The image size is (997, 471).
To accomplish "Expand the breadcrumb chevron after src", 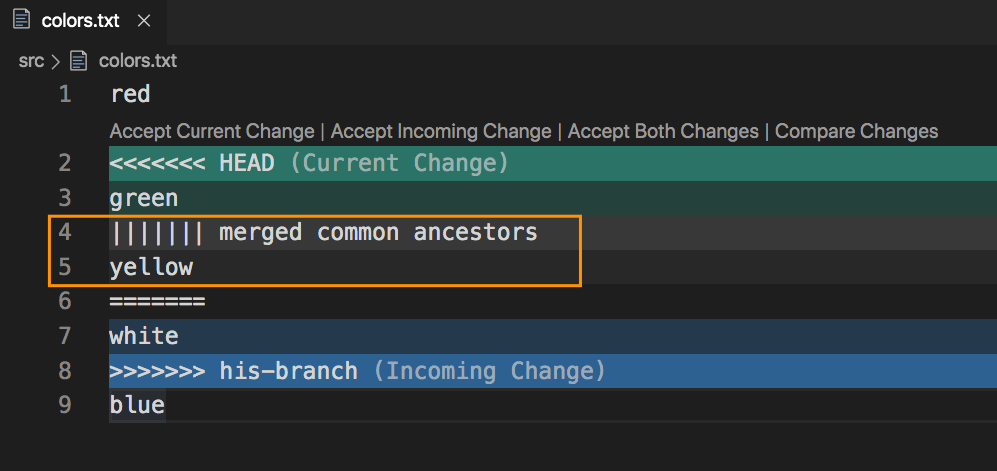I will point(56,61).
